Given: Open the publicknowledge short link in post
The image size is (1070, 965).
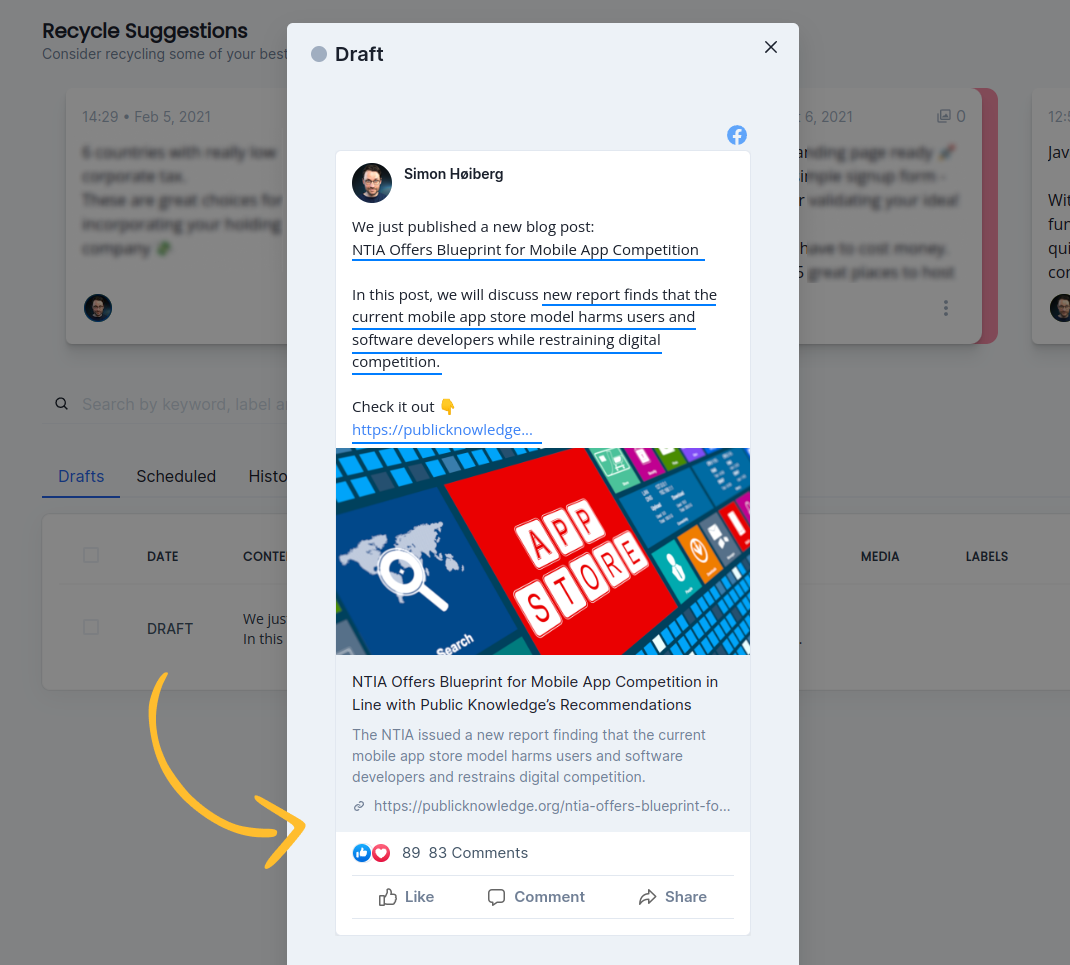Looking at the screenshot, I should point(442,430).
